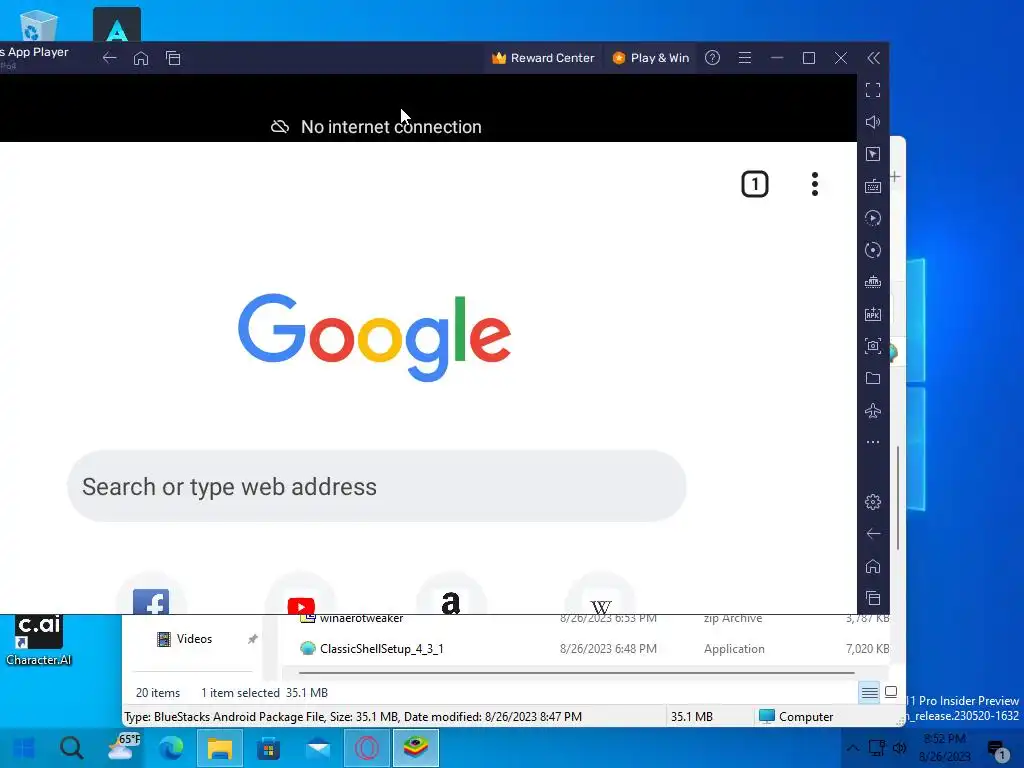Expand more sidebar tools via three dots

[873, 442]
